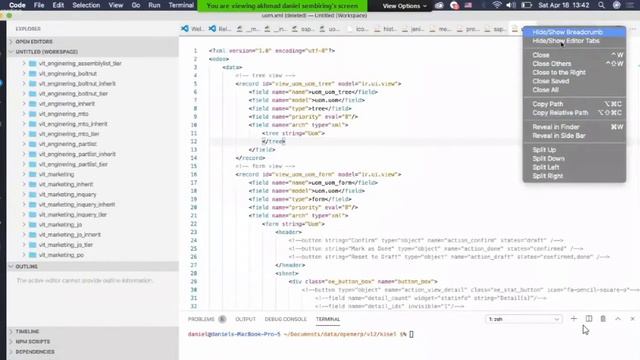Viewport: 640px width, 360px height.
Task: Click the vit_marketing_inquery_tier folder row
Action: [93, 215]
